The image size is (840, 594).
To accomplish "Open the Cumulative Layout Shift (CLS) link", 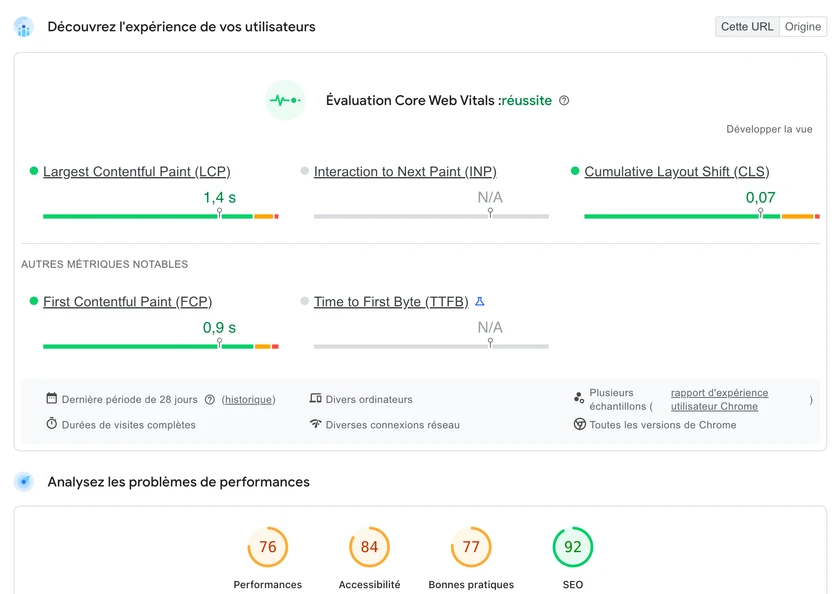I will point(677,172).
